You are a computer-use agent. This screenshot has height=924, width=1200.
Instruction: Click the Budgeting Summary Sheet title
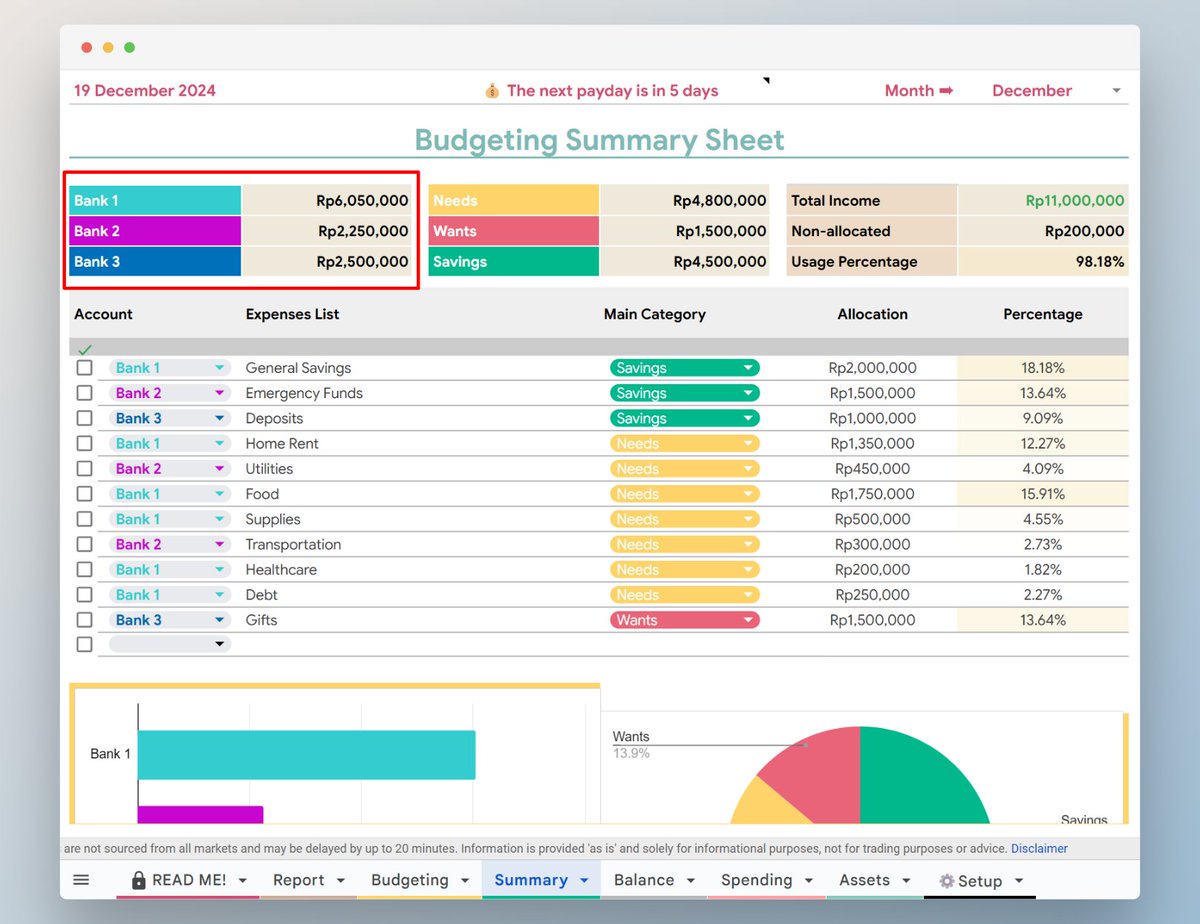599,140
